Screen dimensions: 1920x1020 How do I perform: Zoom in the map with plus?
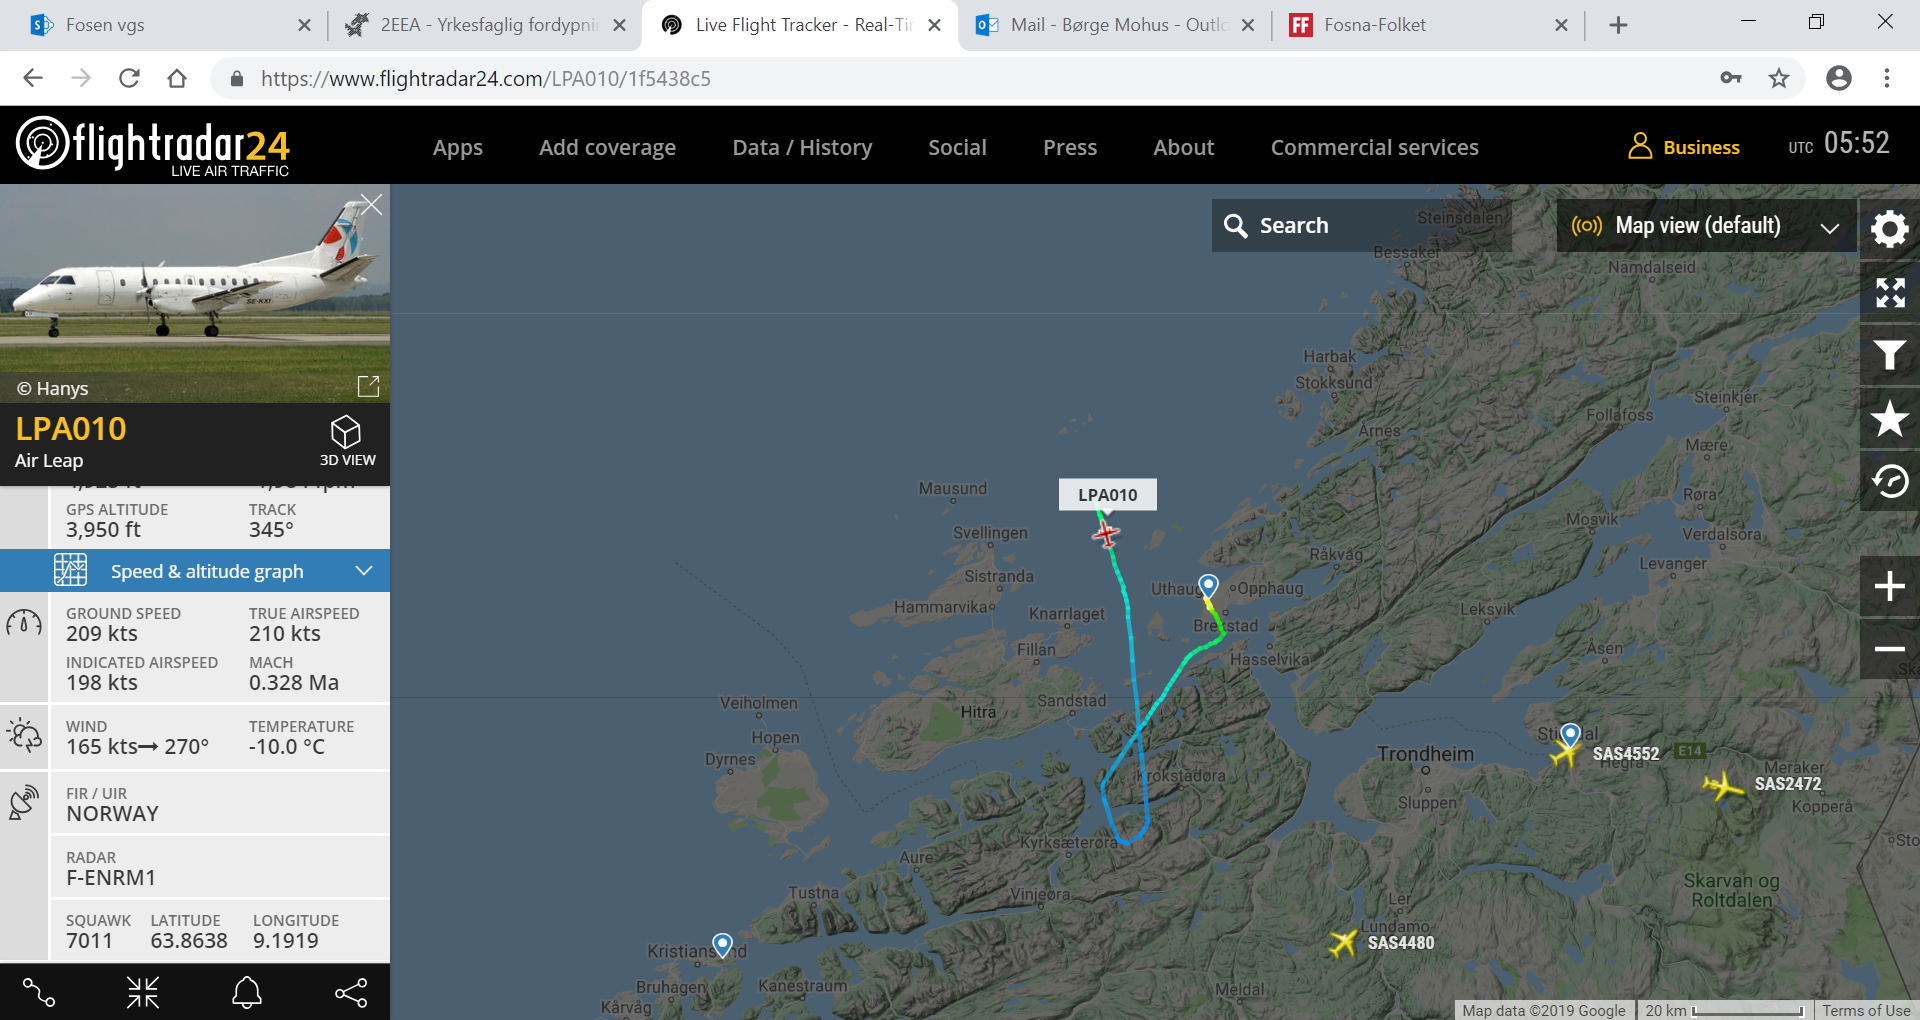tap(1889, 586)
